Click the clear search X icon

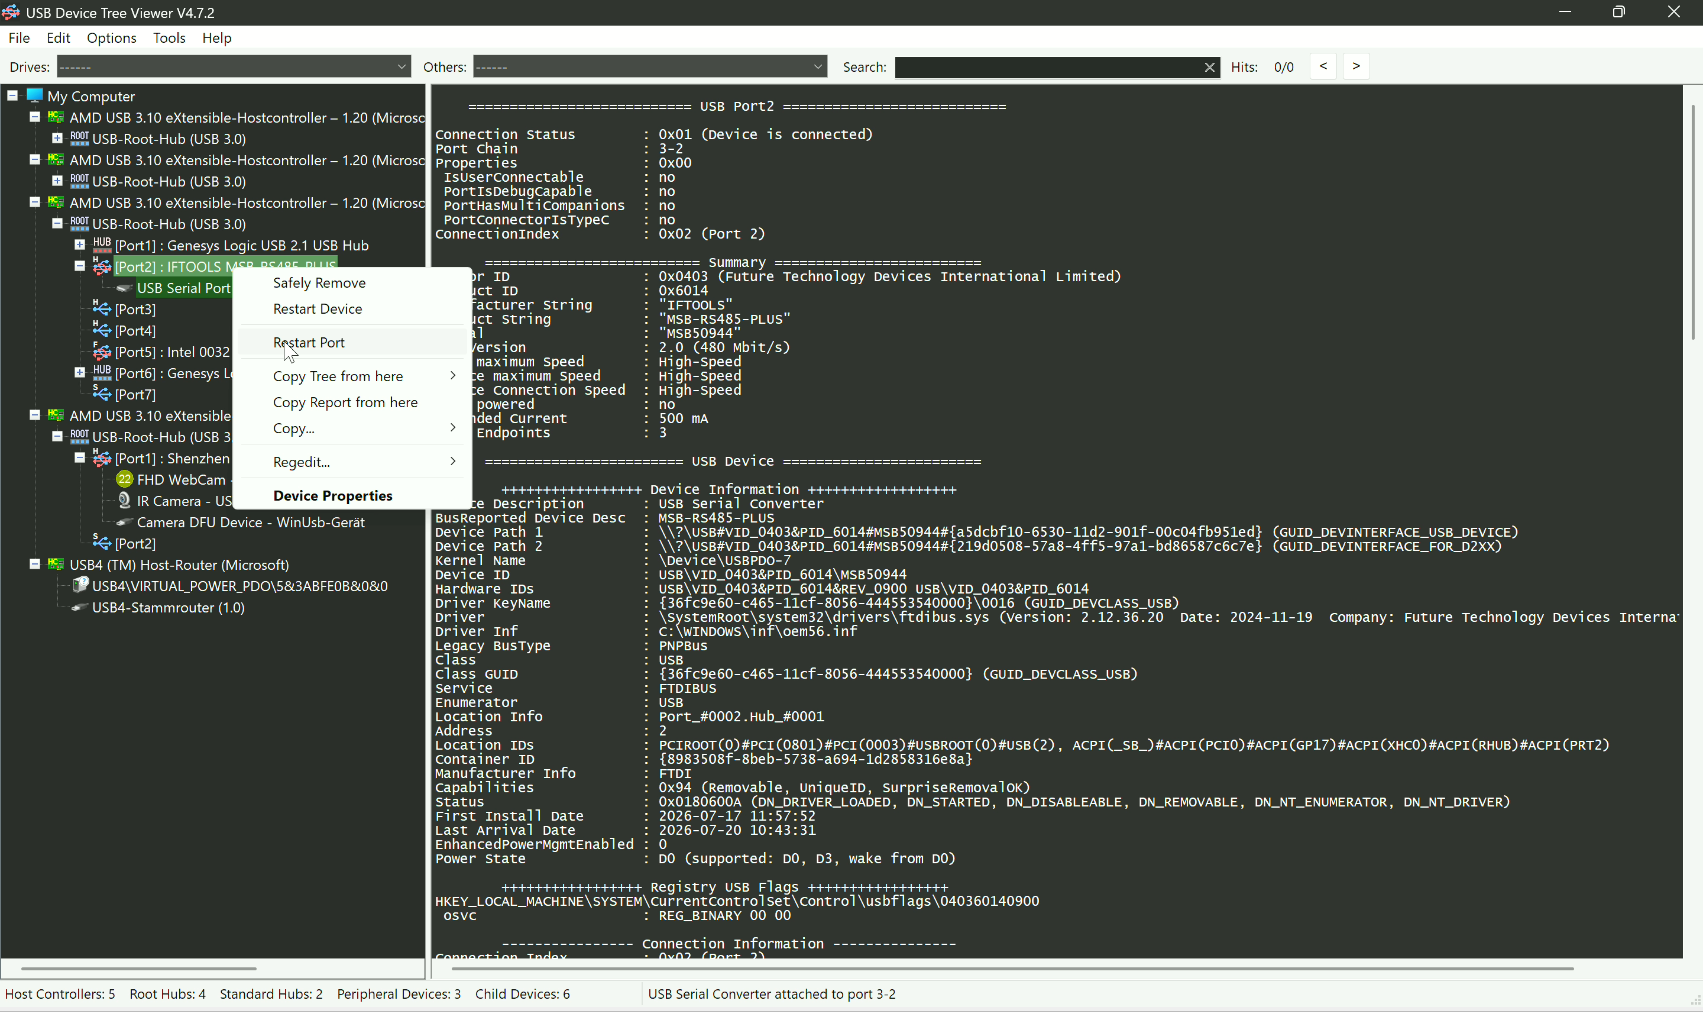click(1210, 67)
